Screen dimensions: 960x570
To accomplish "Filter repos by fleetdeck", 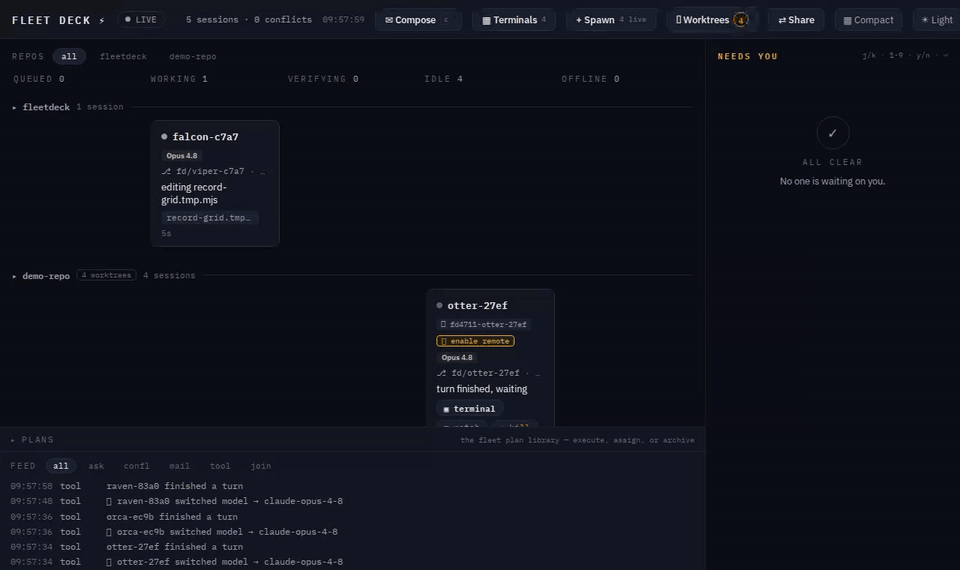I will tap(123, 56).
